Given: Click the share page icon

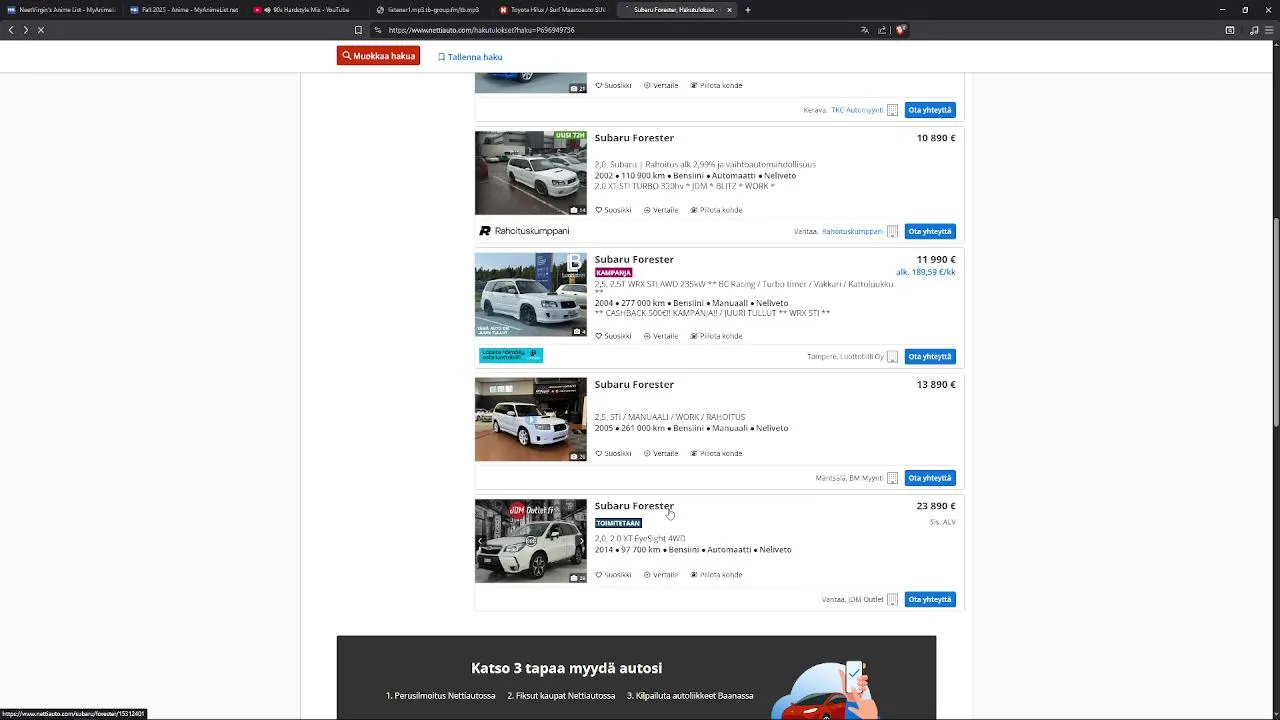Looking at the screenshot, I should [882, 30].
